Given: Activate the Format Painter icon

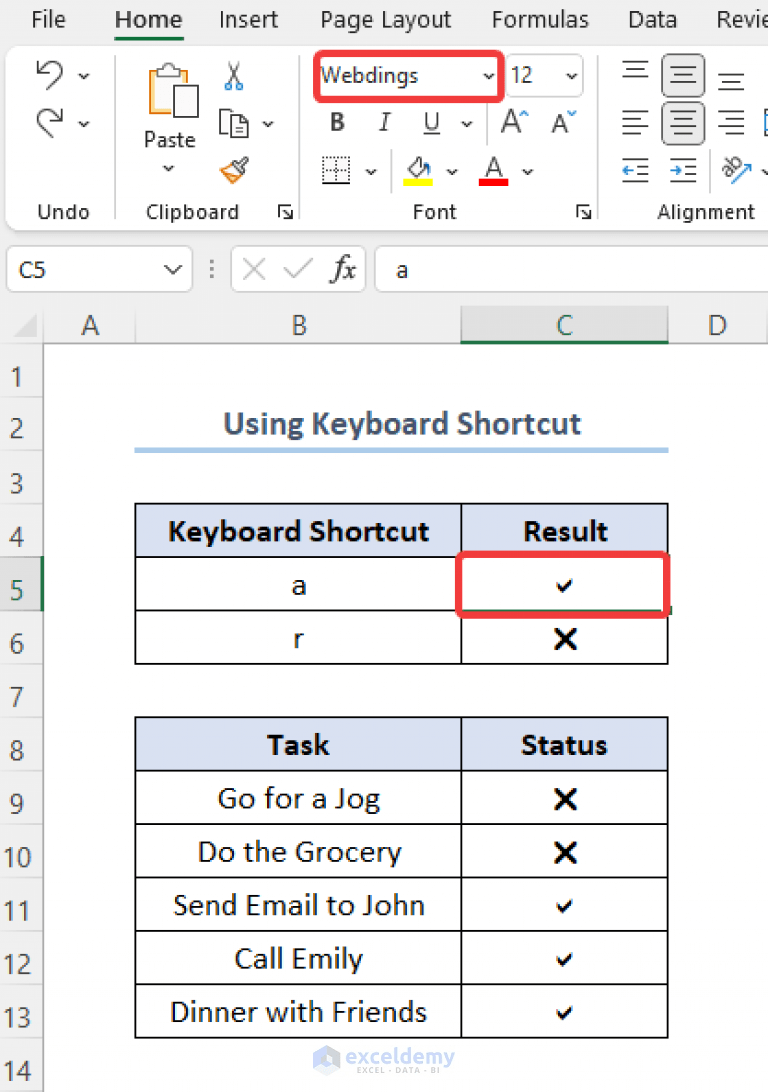Looking at the screenshot, I should point(231,170).
